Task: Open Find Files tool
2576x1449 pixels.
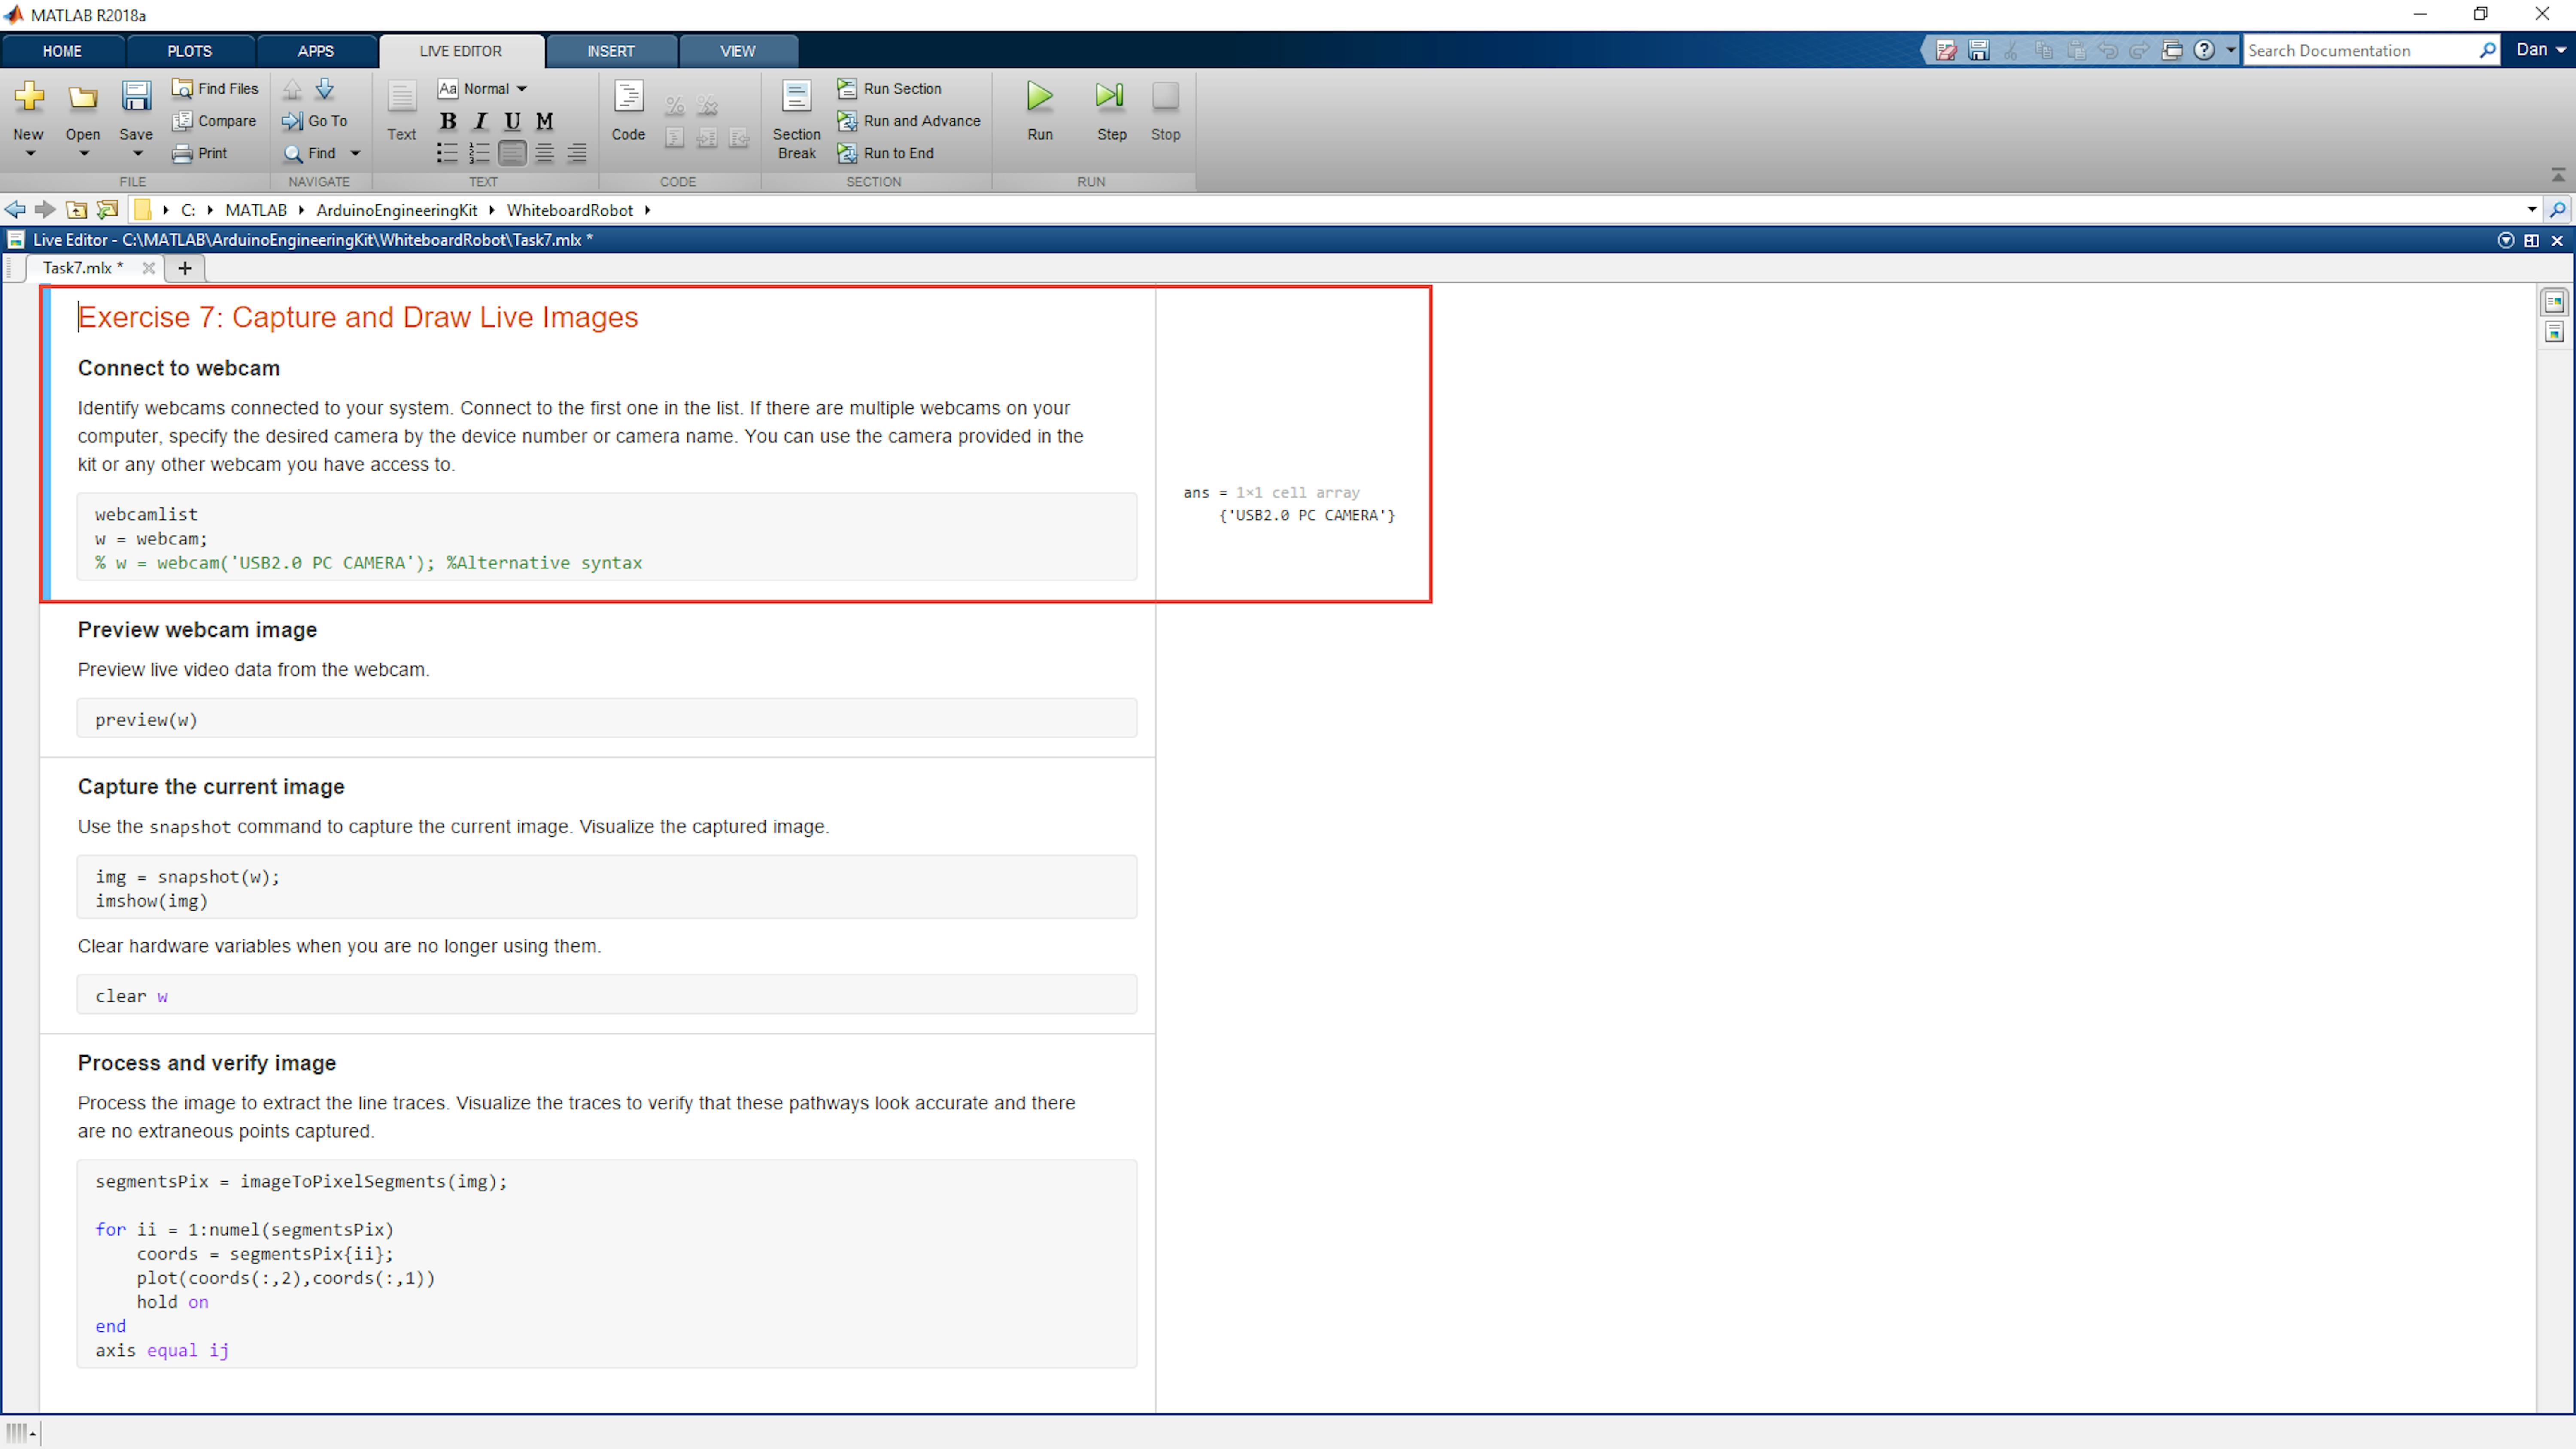Action: (x=215, y=88)
